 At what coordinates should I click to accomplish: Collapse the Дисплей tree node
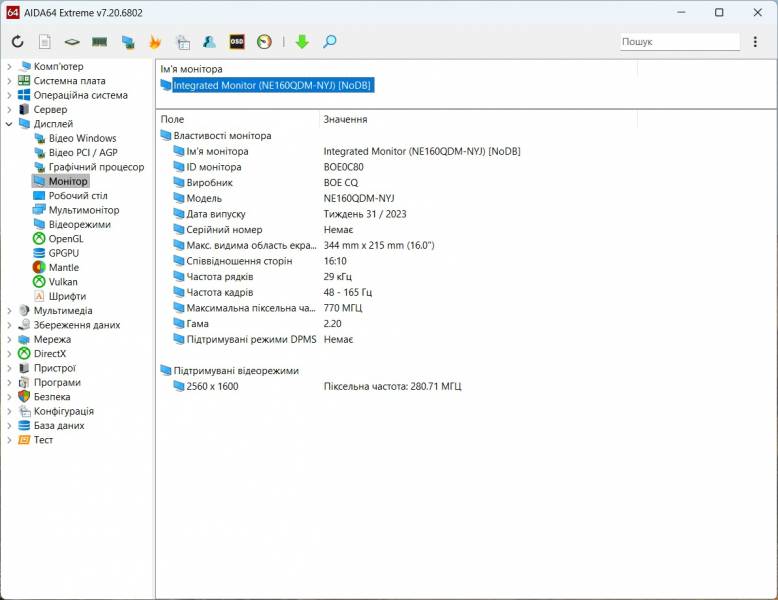click(9, 124)
